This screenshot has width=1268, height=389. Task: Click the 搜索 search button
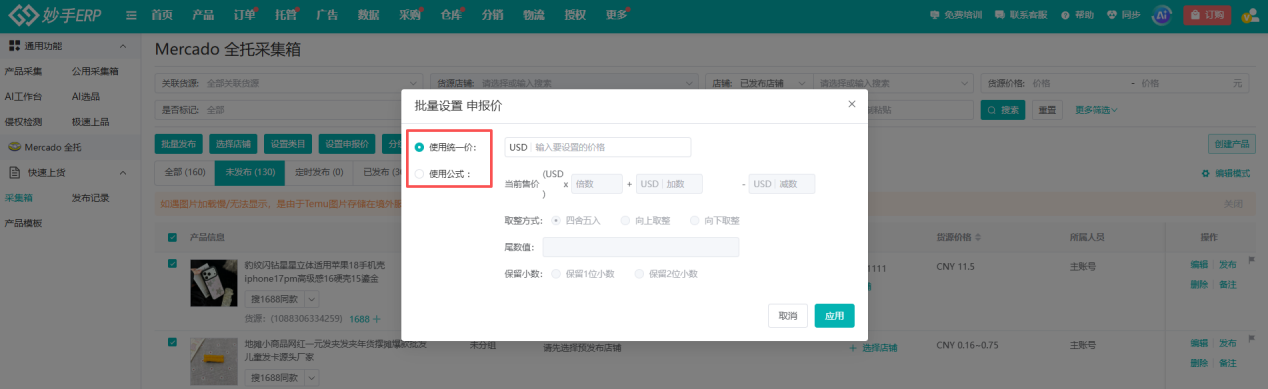1002,109
